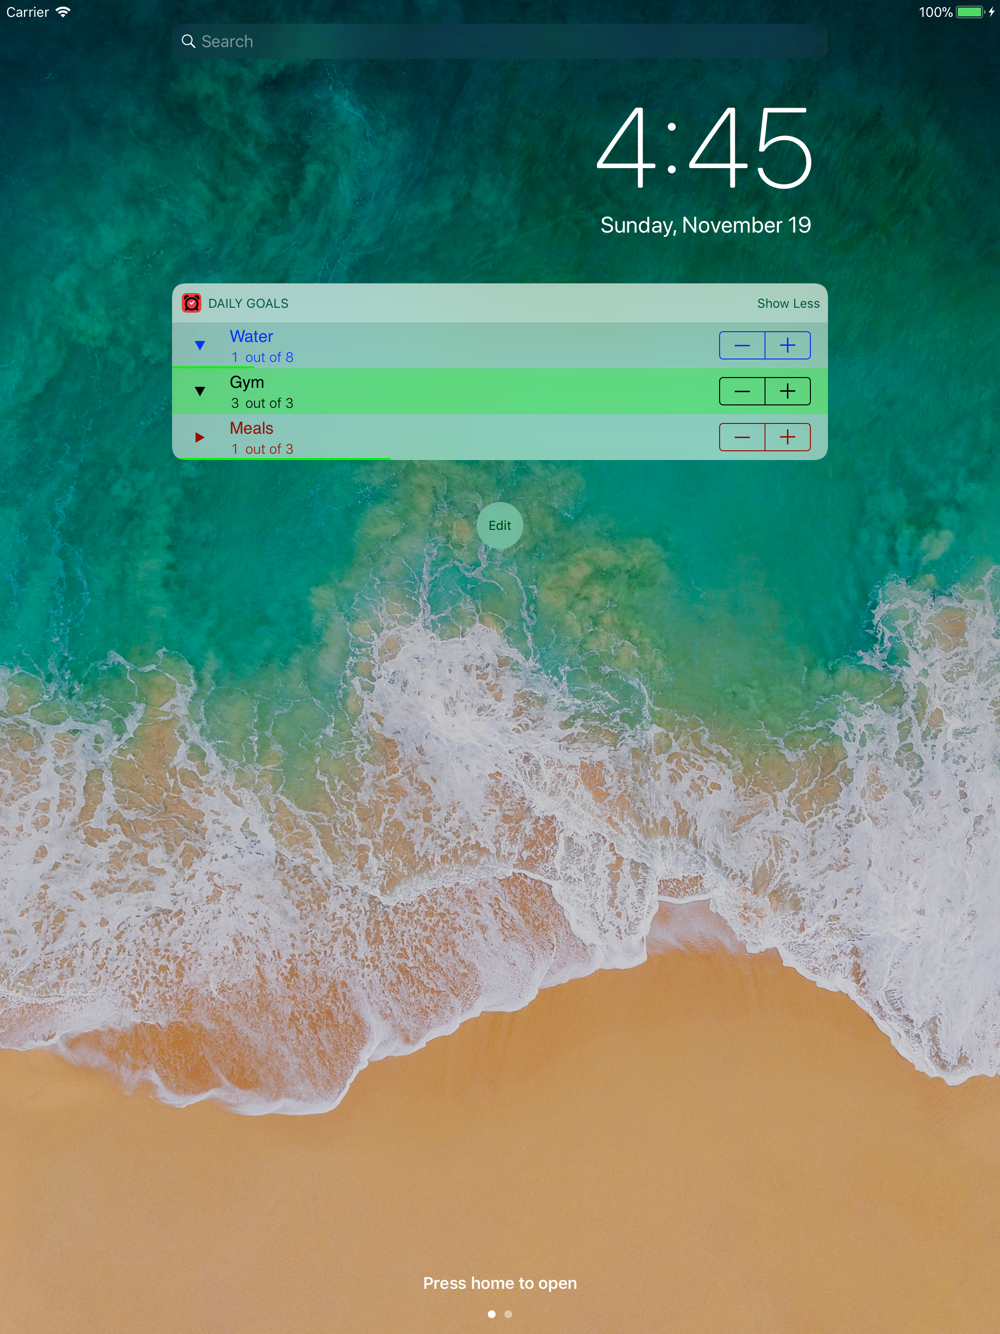Tap the 4:45 clock display
This screenshot has width=1000, height=1334.
coord(705,148)
